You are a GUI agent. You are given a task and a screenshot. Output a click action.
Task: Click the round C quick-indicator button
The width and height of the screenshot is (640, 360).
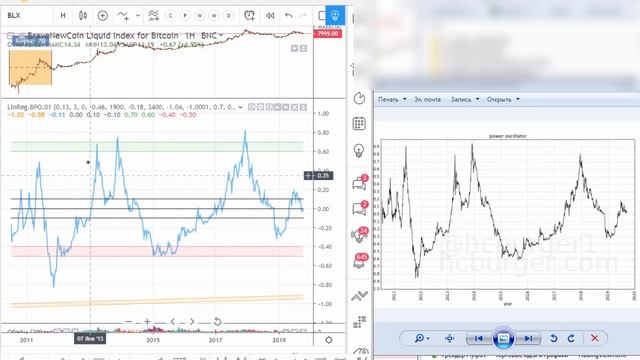(170, 16)
